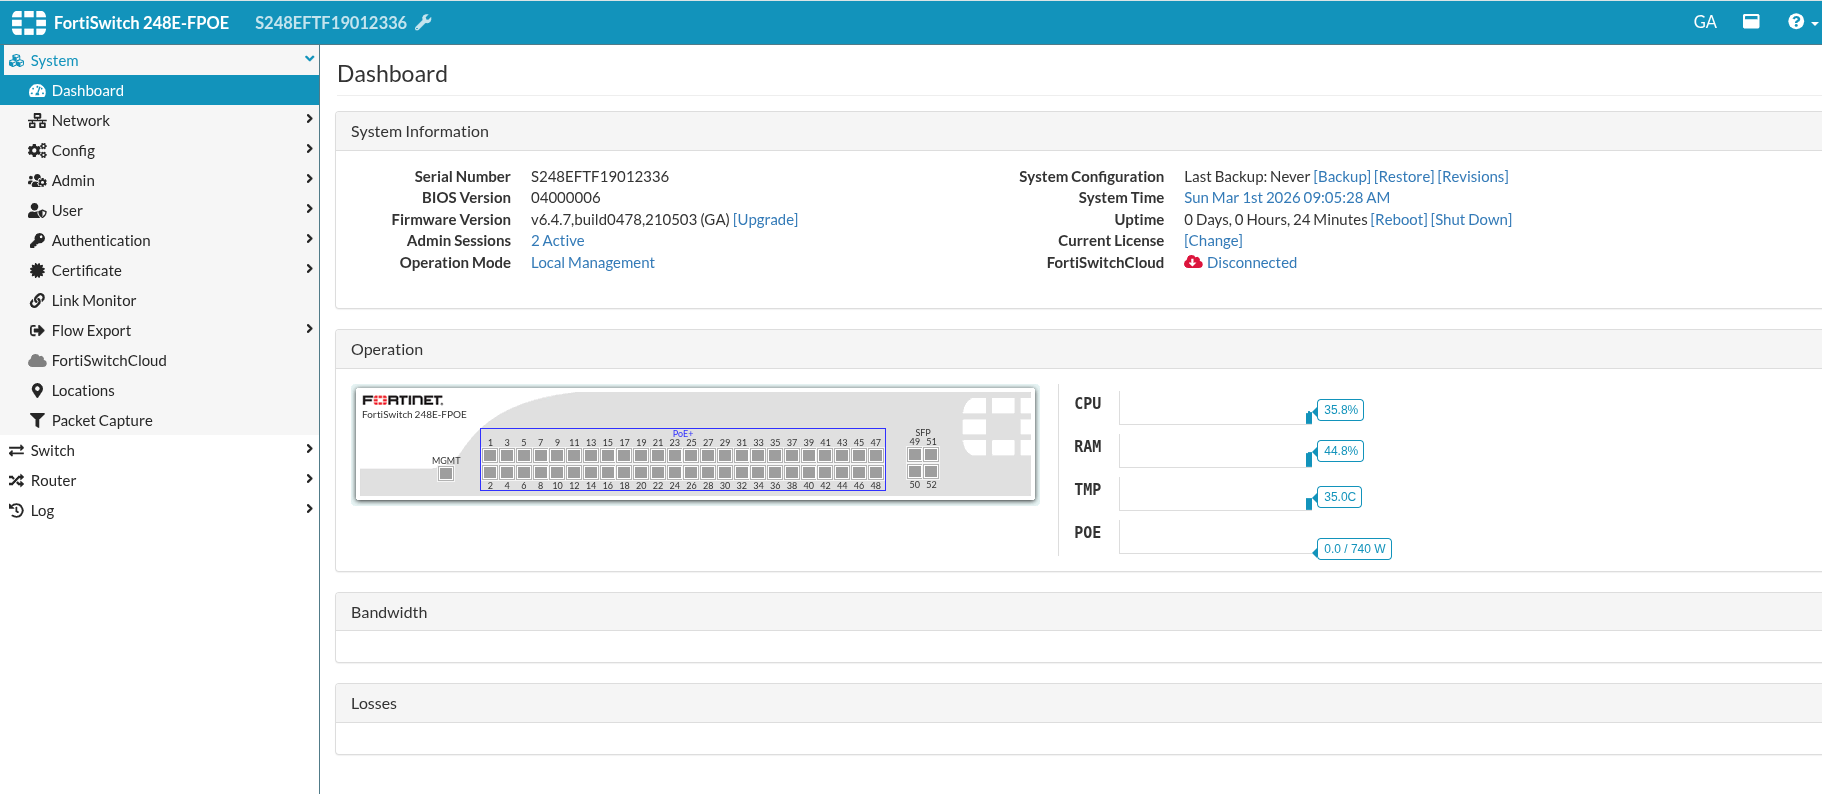
Task: Click the CPU usage 35.8% indicator
Action: [x=1340, y=410]
